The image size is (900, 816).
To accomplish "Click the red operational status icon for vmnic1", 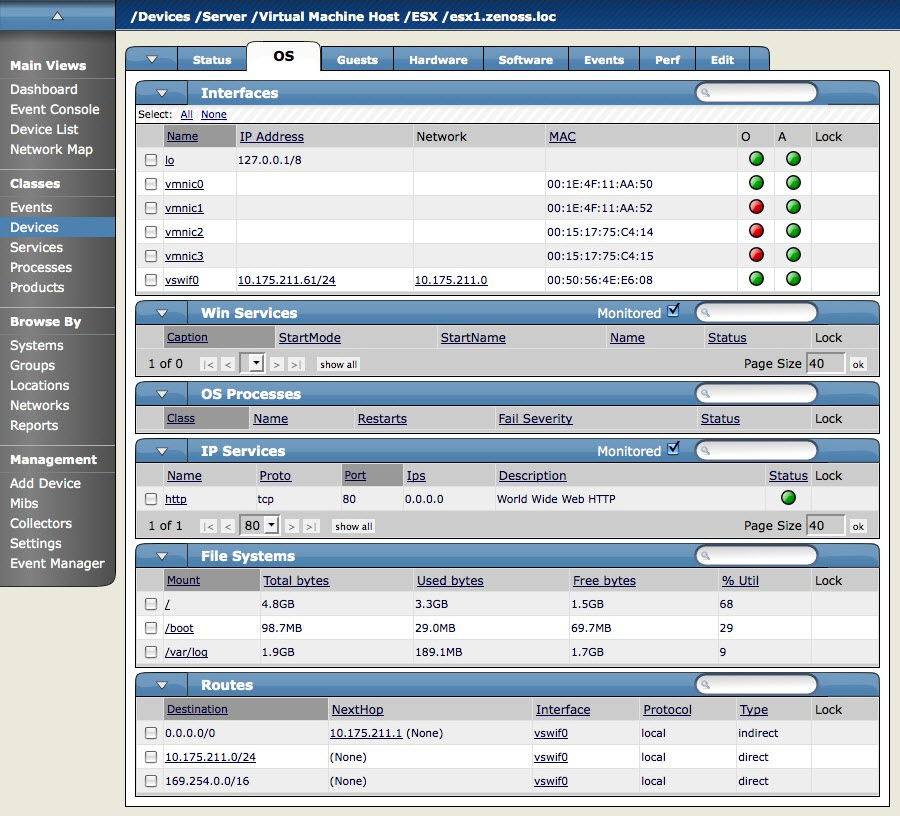I will coord(756,207).
